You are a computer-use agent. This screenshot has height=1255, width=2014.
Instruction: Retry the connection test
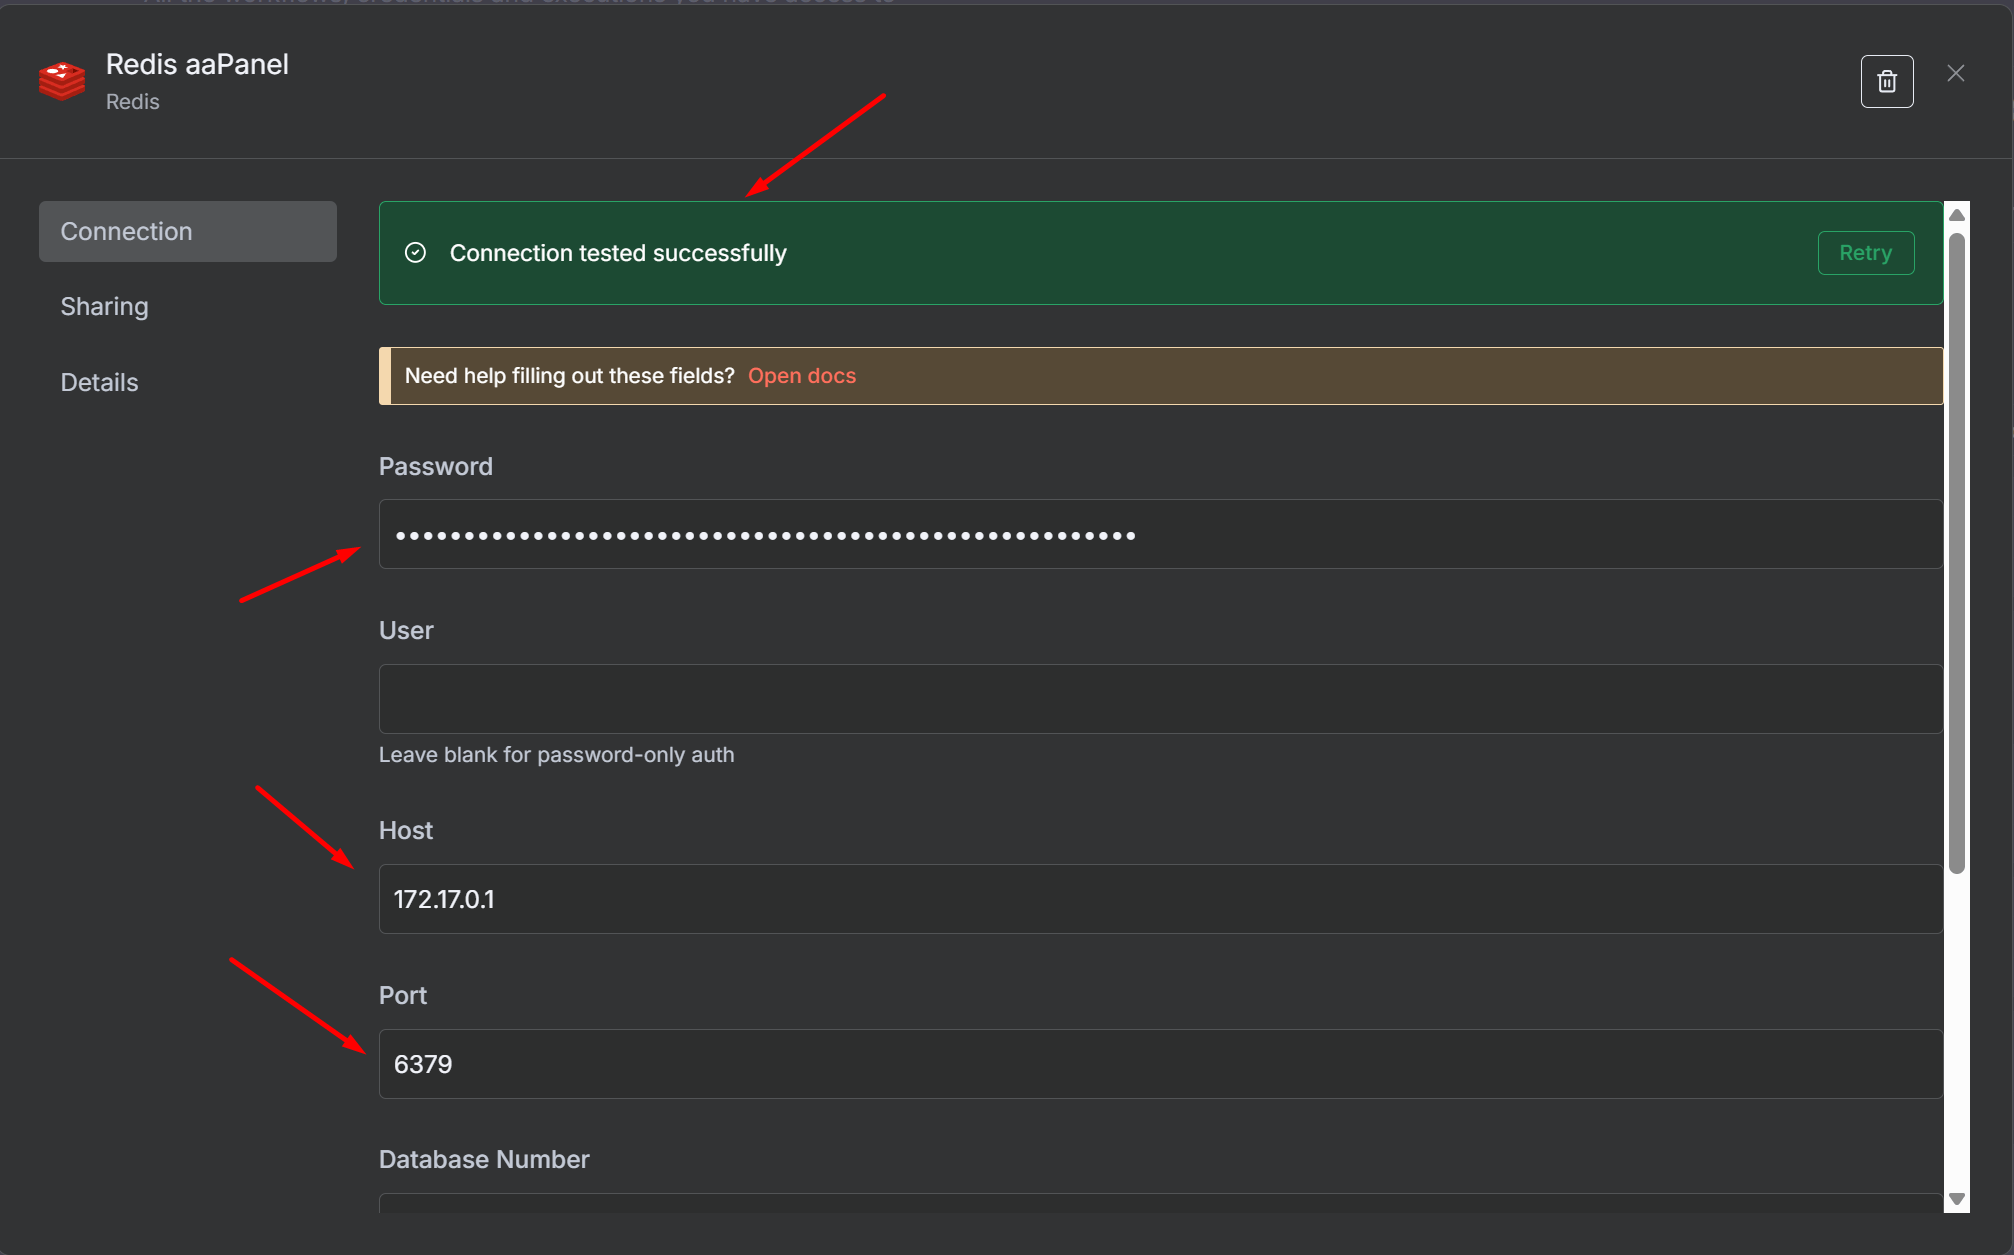pos(1866,253)
